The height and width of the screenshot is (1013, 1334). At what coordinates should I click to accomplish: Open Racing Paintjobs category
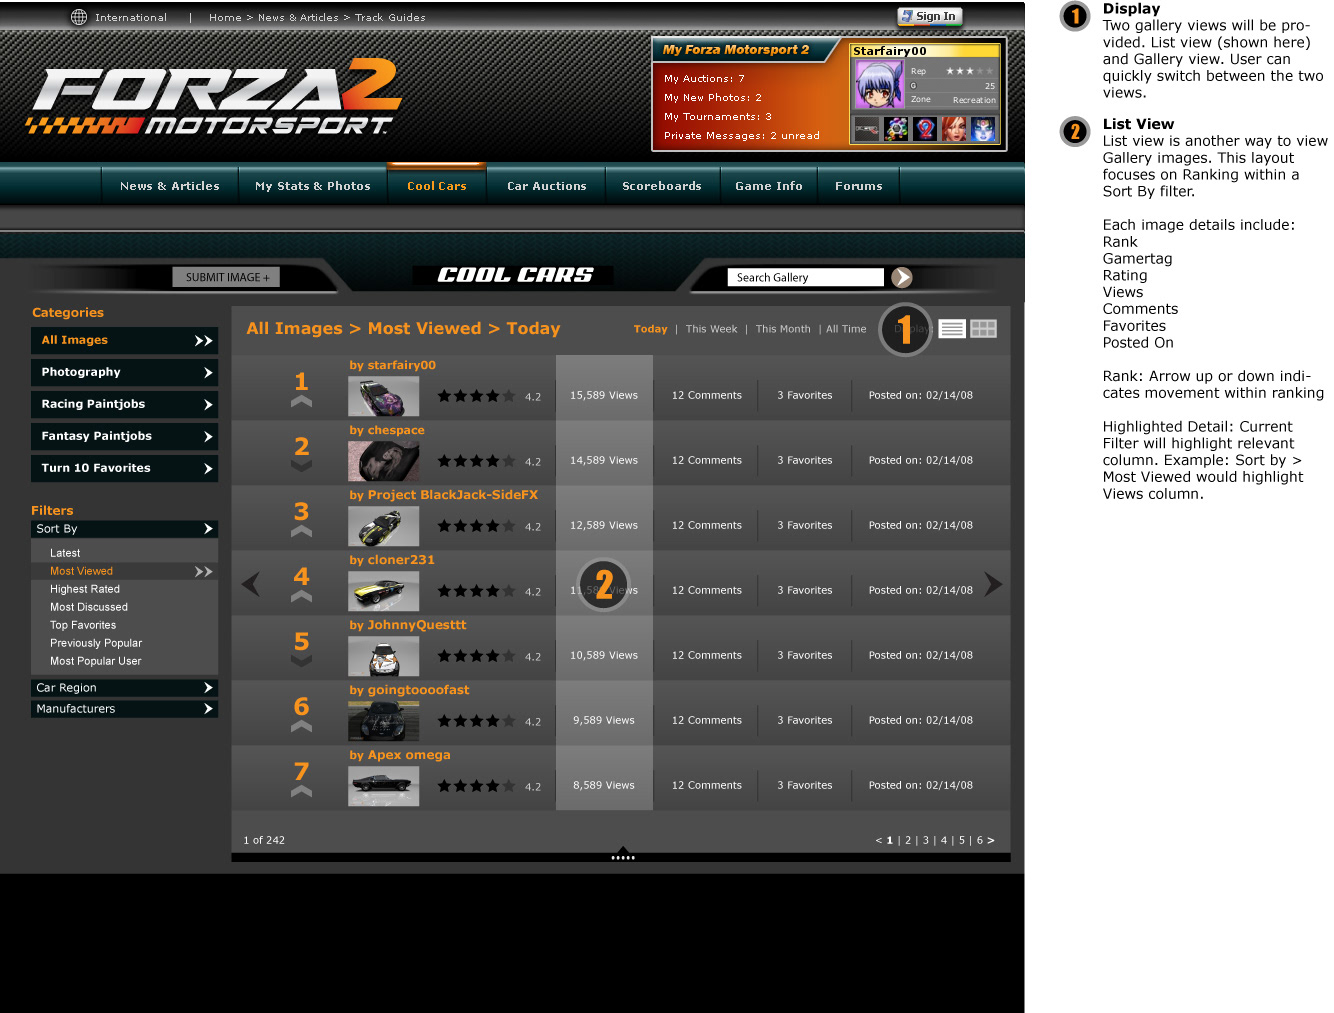tap(124, 404)
